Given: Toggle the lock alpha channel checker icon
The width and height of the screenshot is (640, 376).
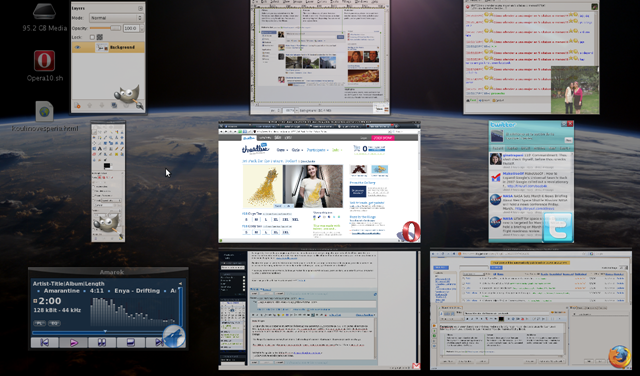Looking at the screenshot, I should pos(100,37).
